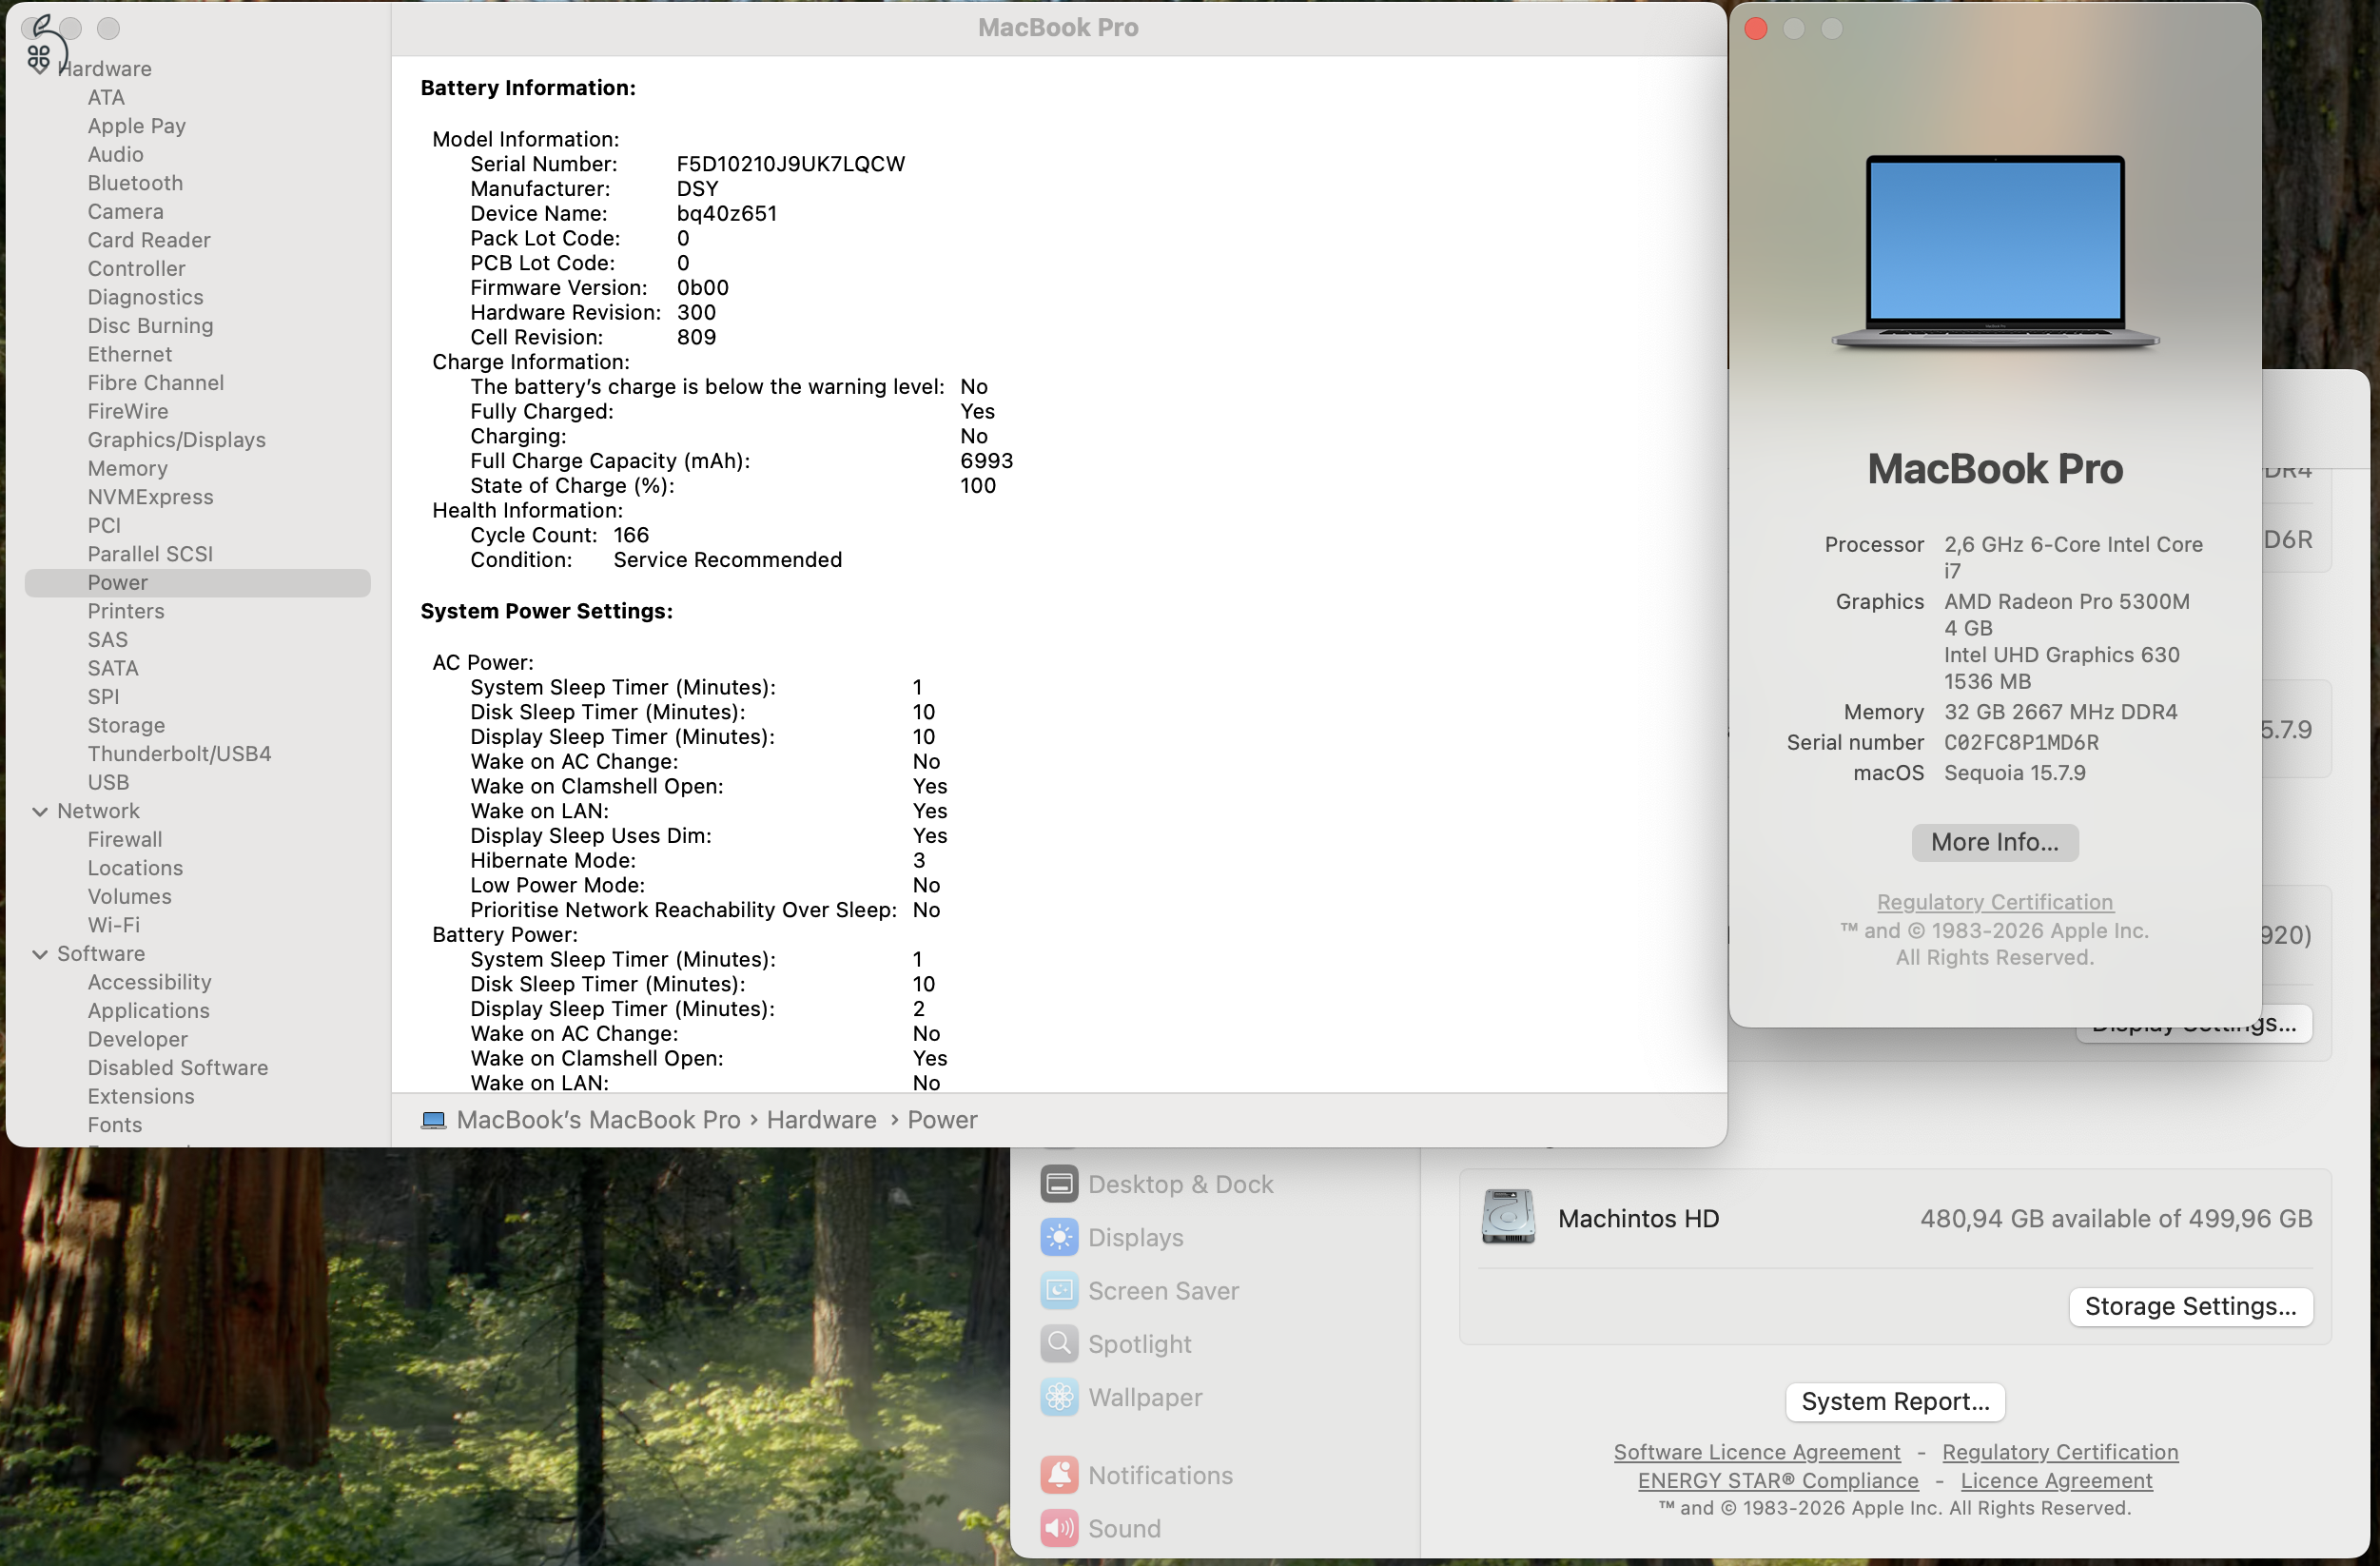Select Diagnostics in the sidebar
This screenshot has width=2380, height=1566.
(146, 297)
